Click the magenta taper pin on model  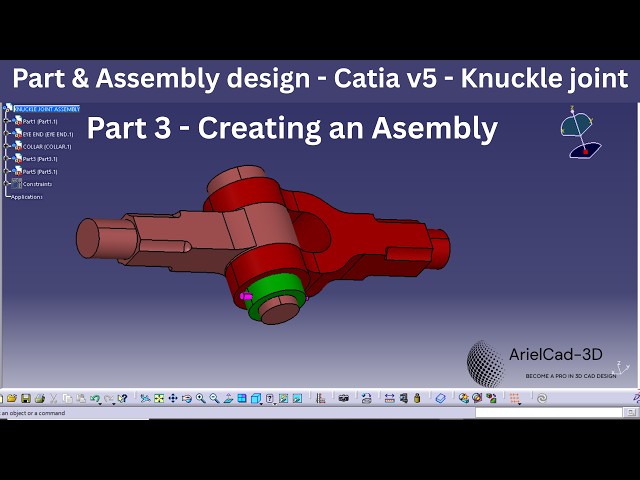[x=245, y=296]
